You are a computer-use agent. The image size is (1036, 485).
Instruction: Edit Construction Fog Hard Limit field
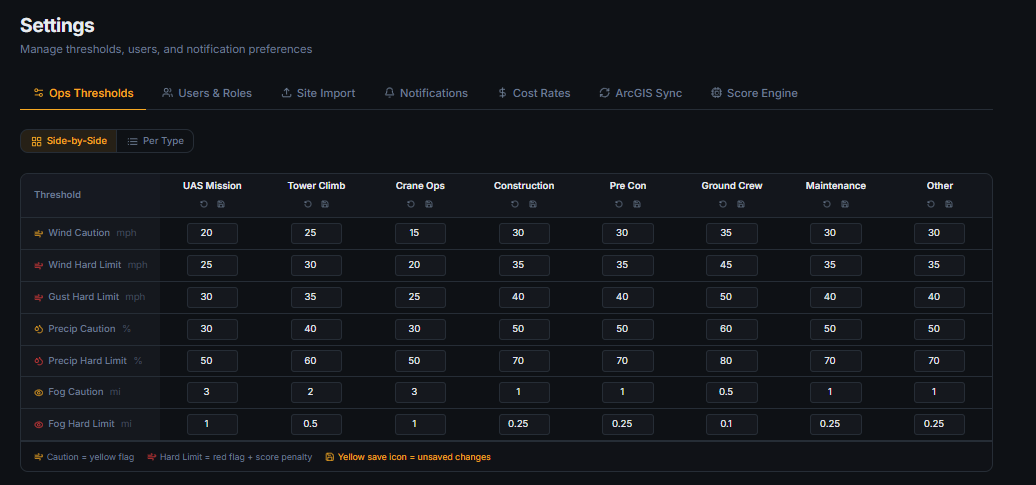coord(524,424)
